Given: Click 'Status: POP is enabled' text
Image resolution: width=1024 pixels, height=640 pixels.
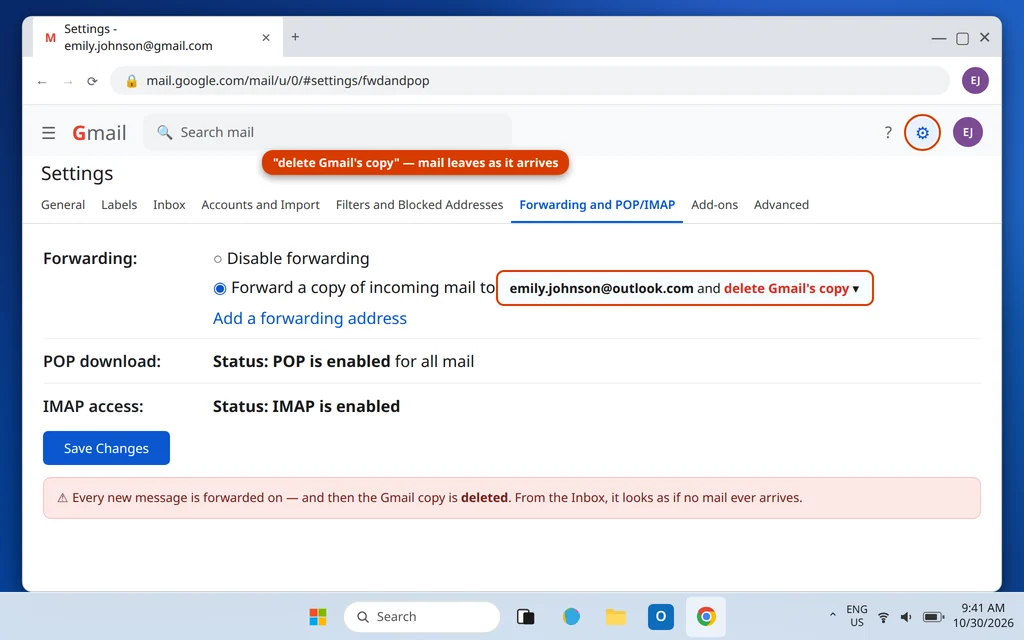Looking at the screenshot, I should [301, 361].
